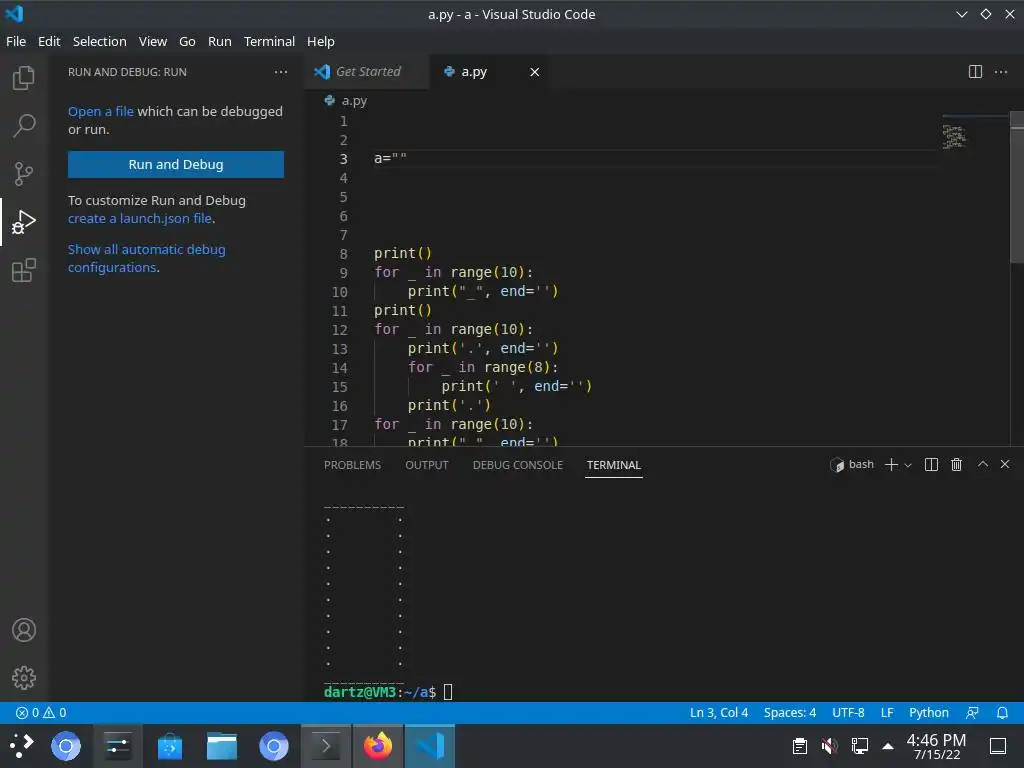
Task: Switch to the Output panel tab
Action: coord(426,465)
